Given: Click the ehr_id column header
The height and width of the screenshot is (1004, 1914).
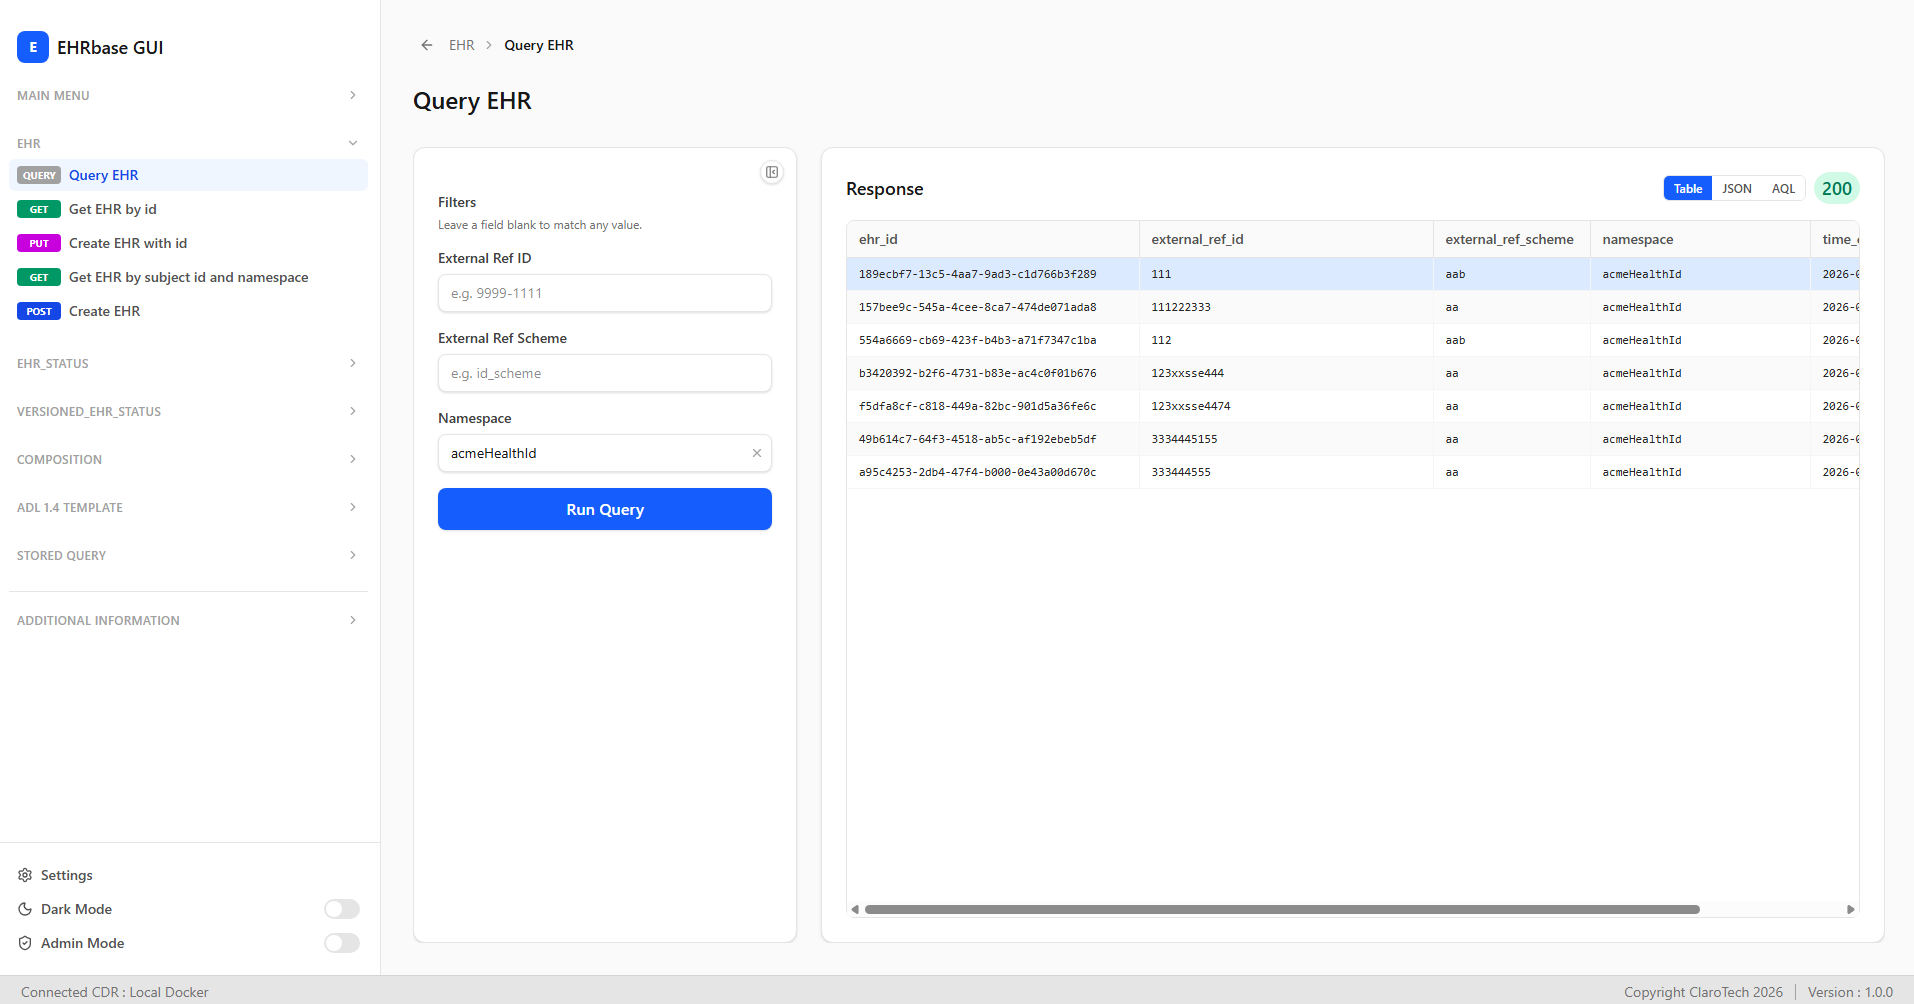Looking at the screenshot, I should point(993,239).
